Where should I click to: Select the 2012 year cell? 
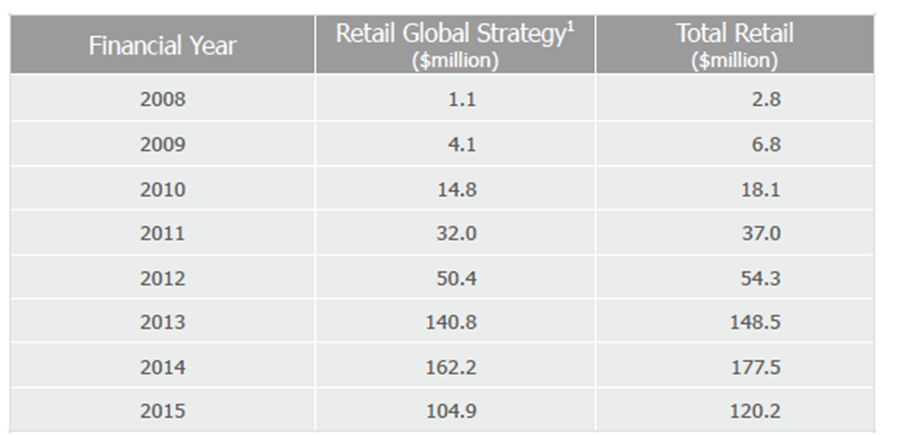[162, 278]
